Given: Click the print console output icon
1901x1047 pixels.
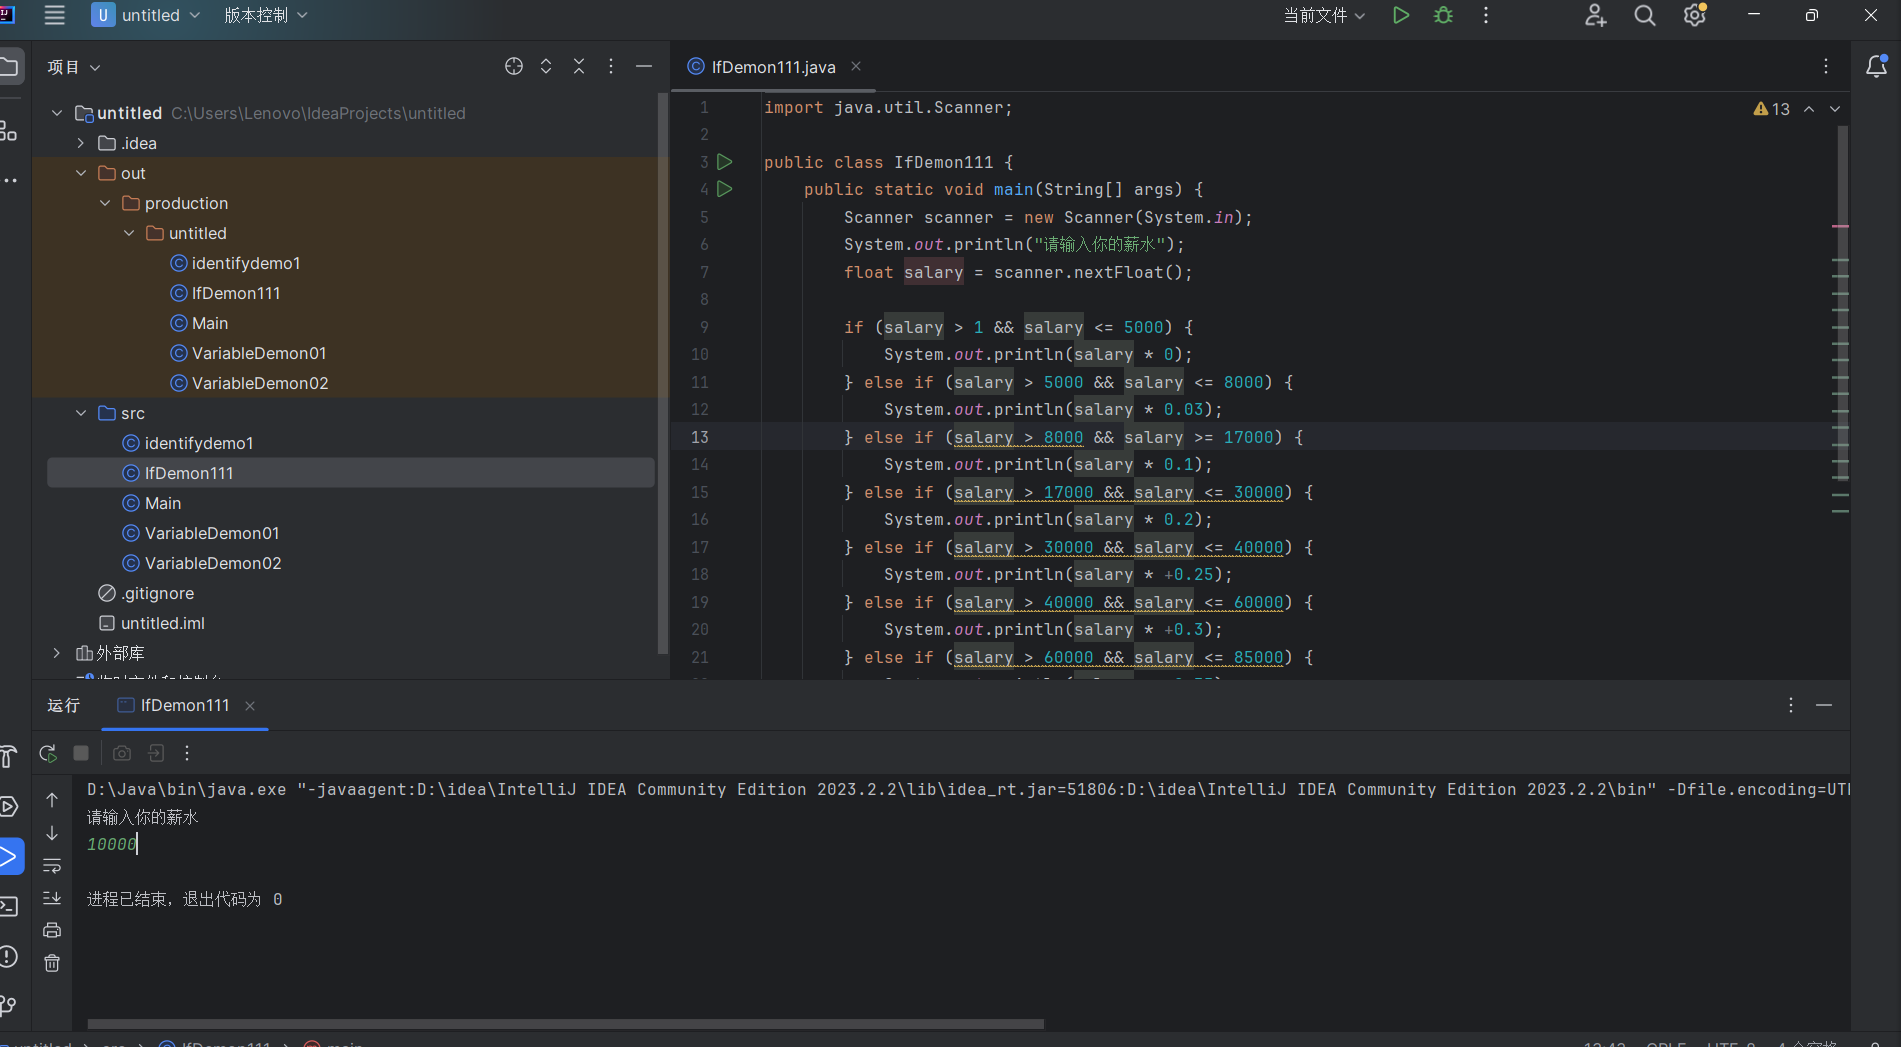Looking at the screenshot, I should [52, 930].
